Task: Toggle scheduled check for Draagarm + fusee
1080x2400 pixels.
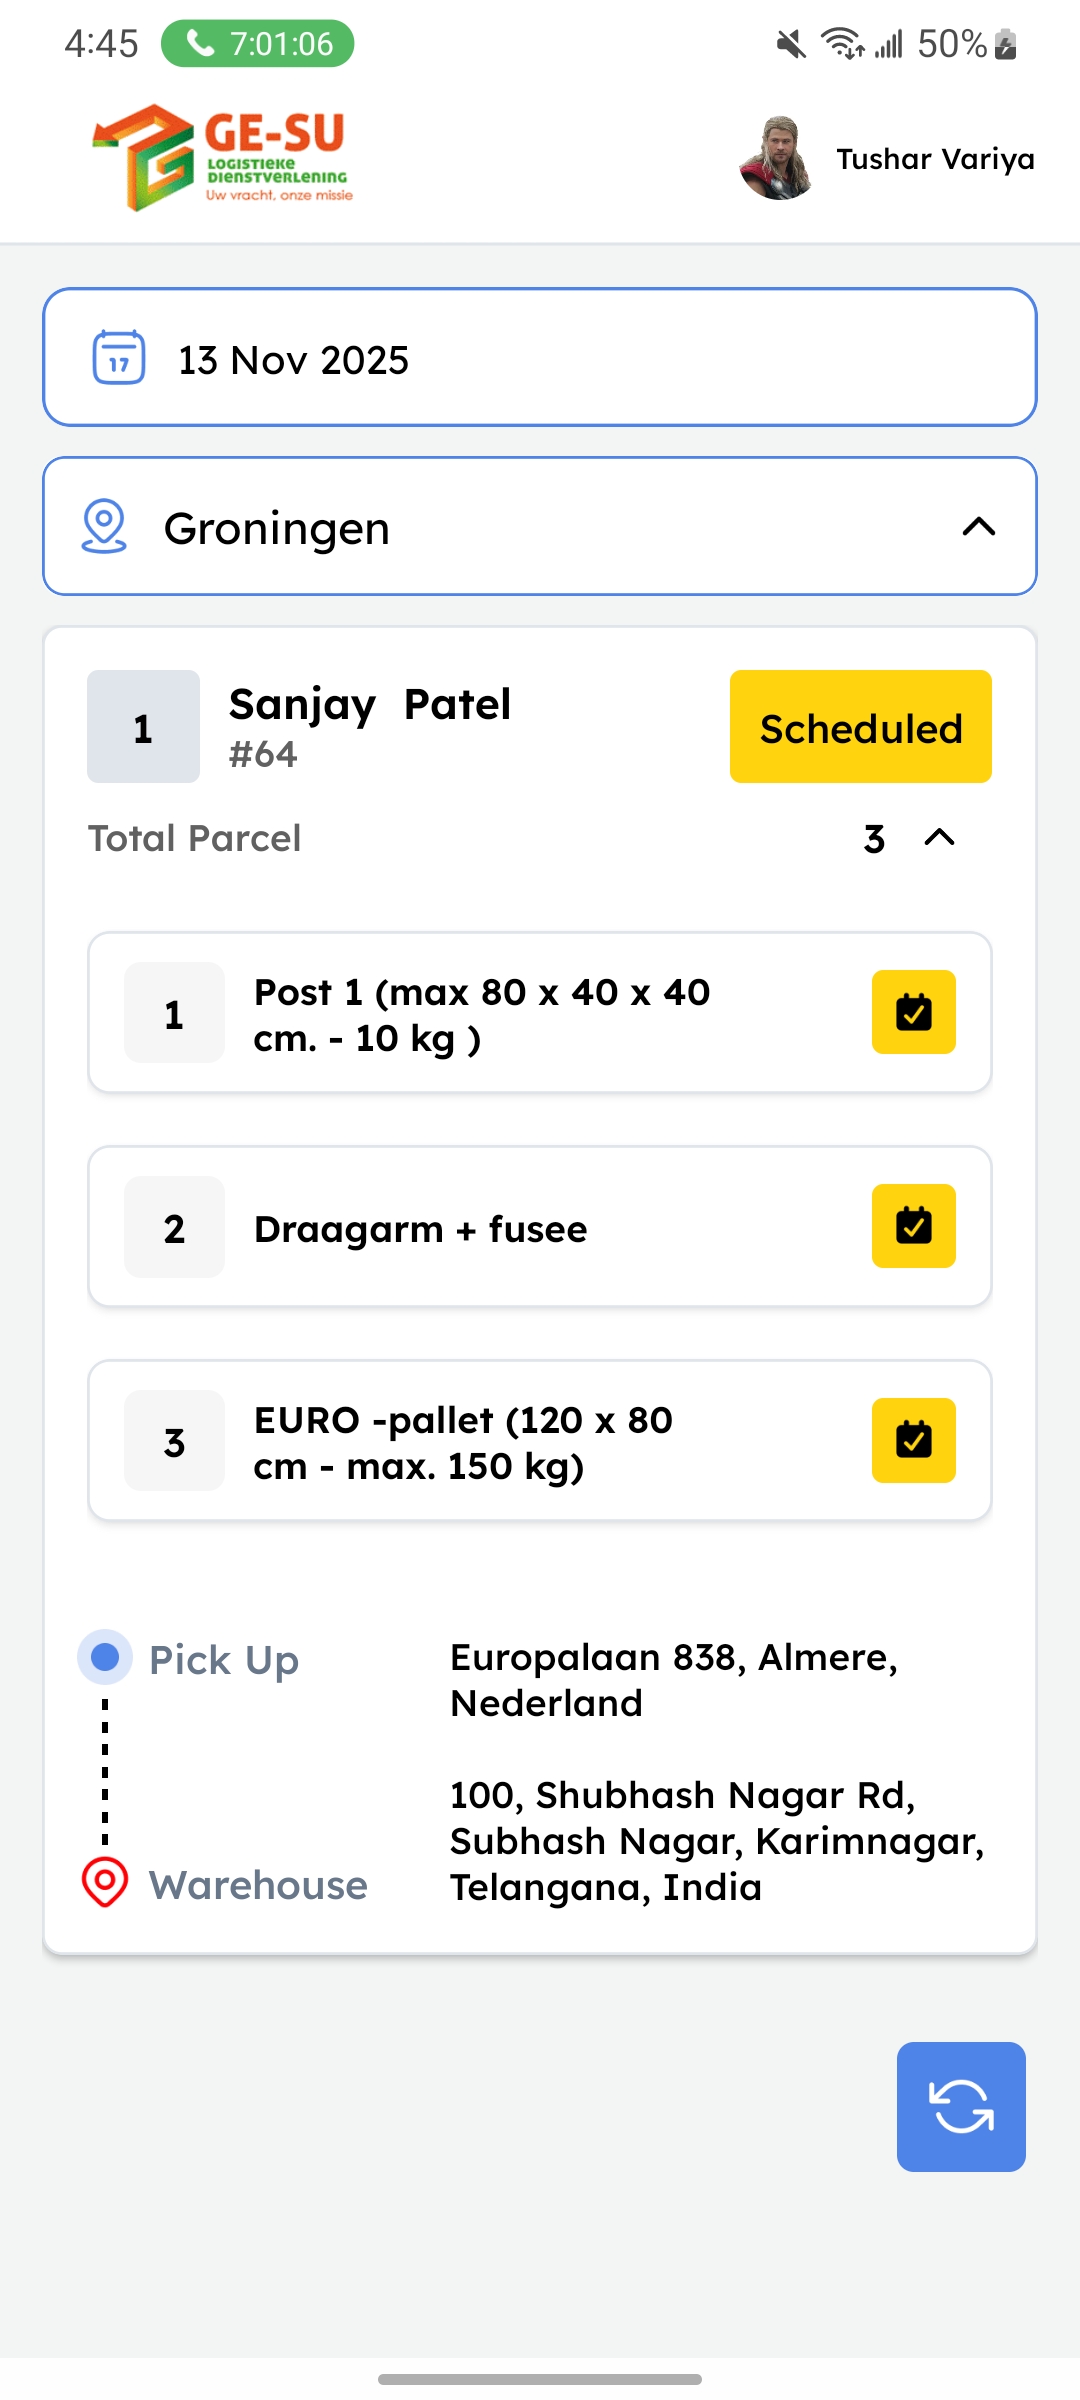Action: pos(913,1226)
